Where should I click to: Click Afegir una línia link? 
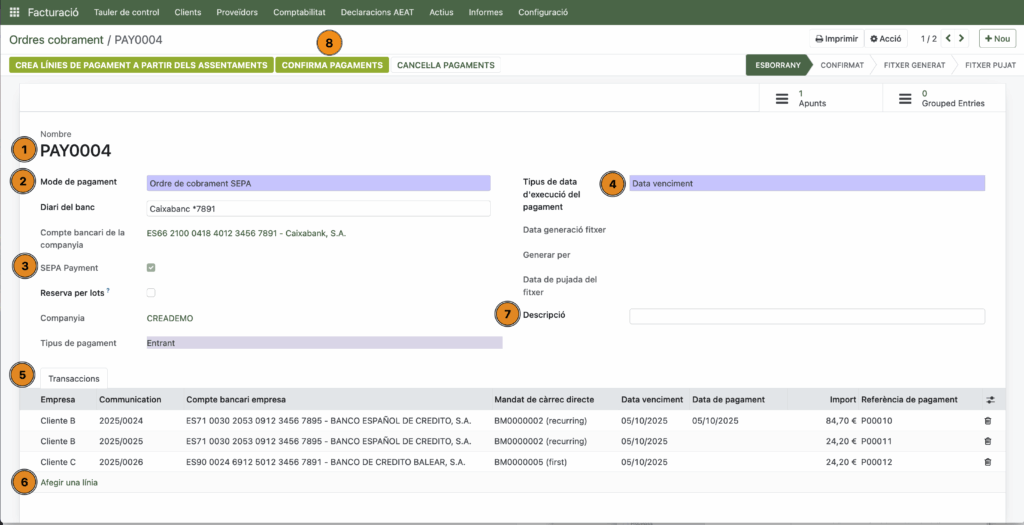[69, 483]
